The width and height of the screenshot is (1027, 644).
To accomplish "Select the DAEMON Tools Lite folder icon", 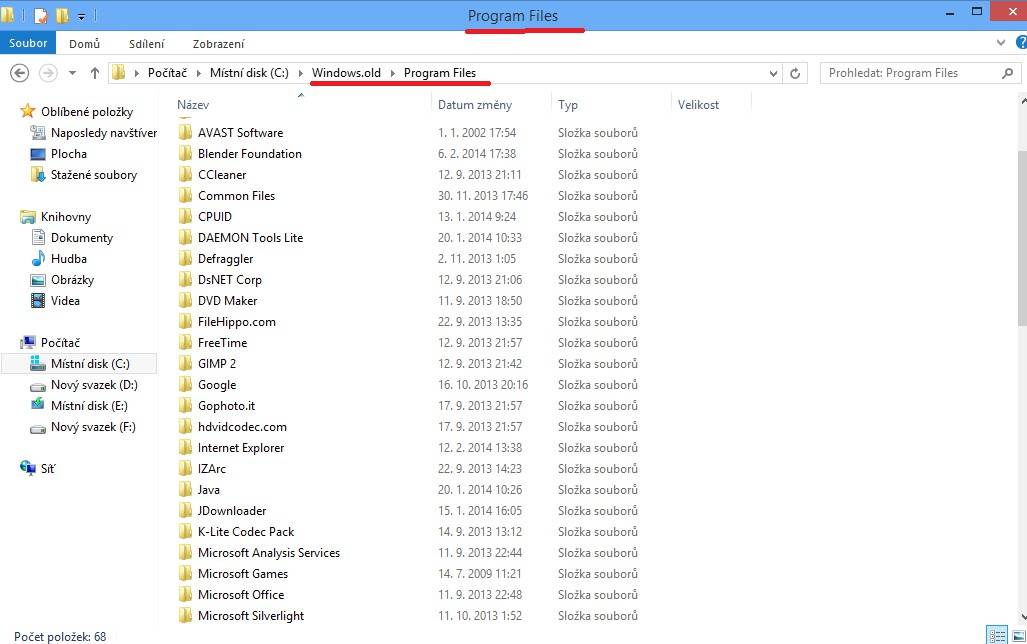I will [185, 237].
